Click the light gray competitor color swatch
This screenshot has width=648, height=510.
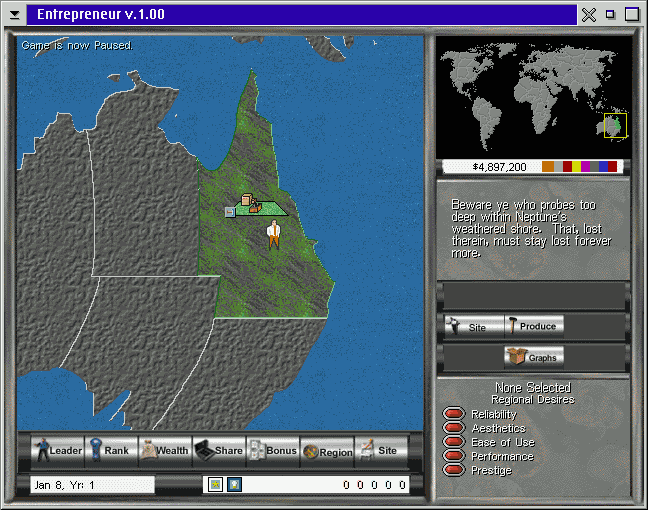click(558, 167)
